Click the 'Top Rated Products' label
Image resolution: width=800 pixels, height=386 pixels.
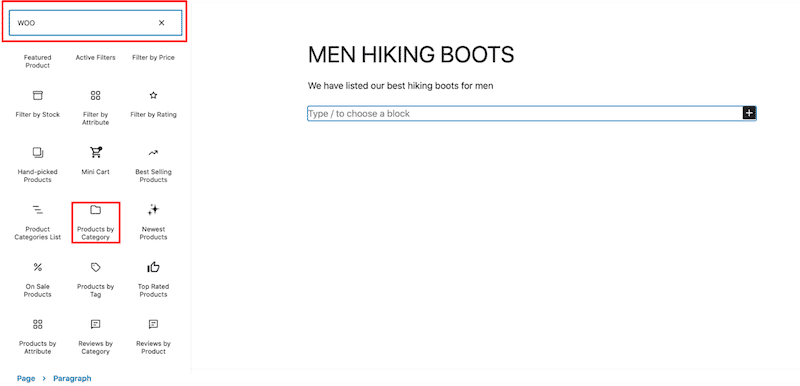pos(153,291)
